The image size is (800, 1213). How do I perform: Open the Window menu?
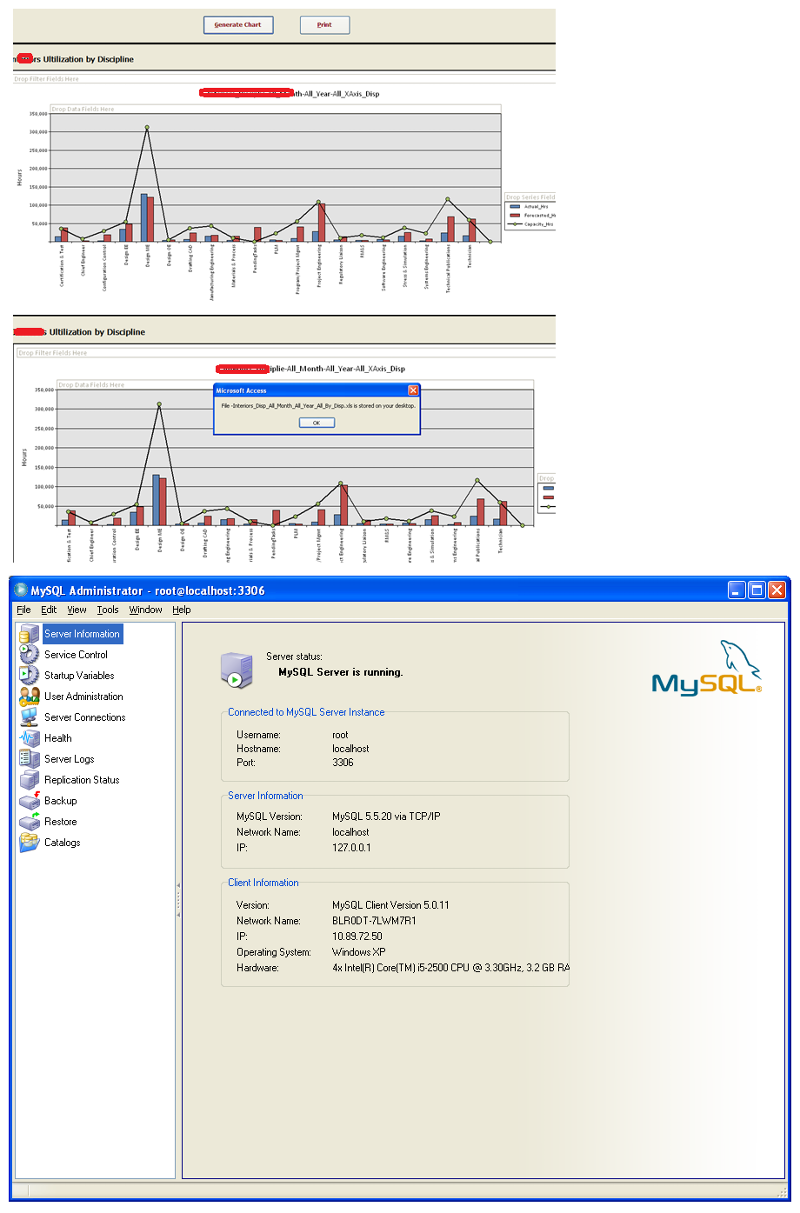146,610
